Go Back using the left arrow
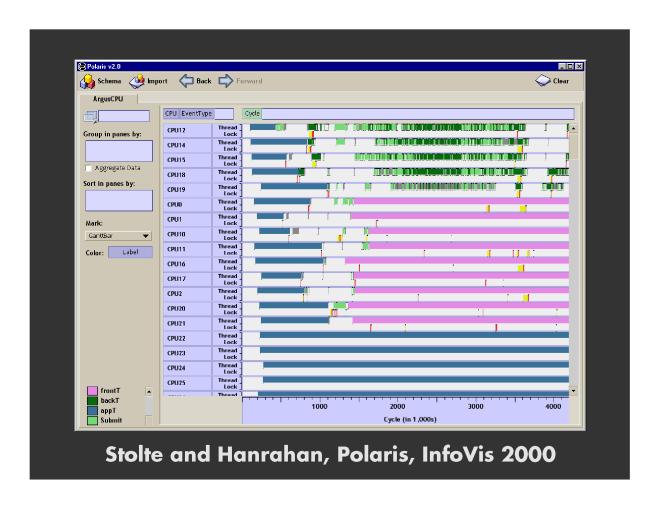660x510 pixels. point(186,81)
